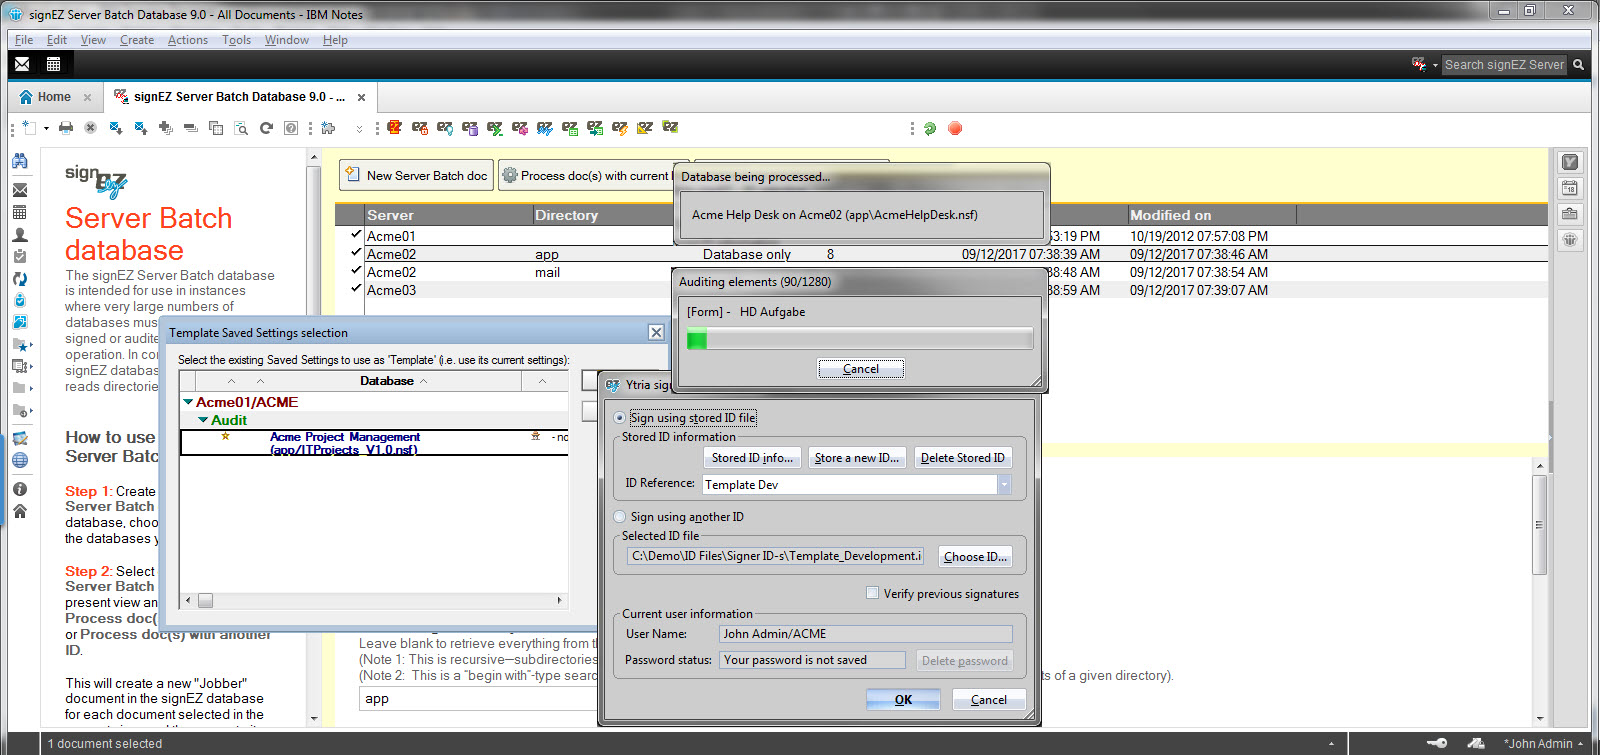
Task: Click 'Store a new ID...' button
Action: pos(857,458)
